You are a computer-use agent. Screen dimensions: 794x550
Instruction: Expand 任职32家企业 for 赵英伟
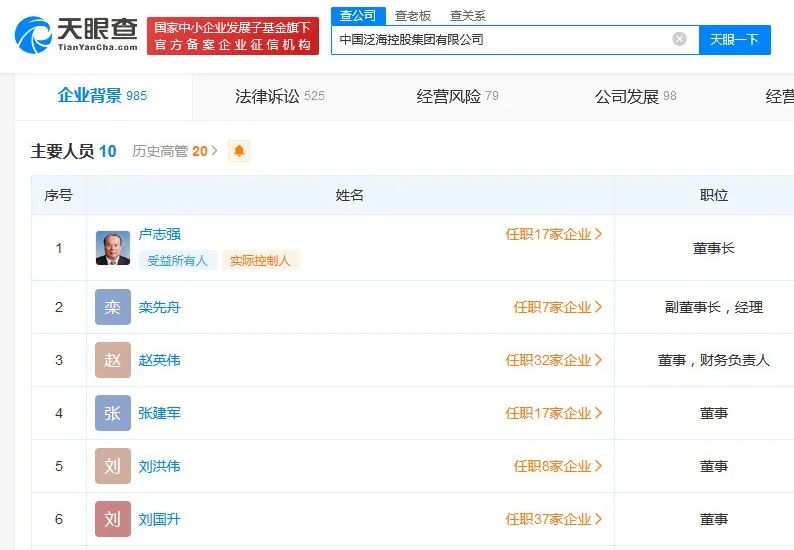click(x=553, y=360)
